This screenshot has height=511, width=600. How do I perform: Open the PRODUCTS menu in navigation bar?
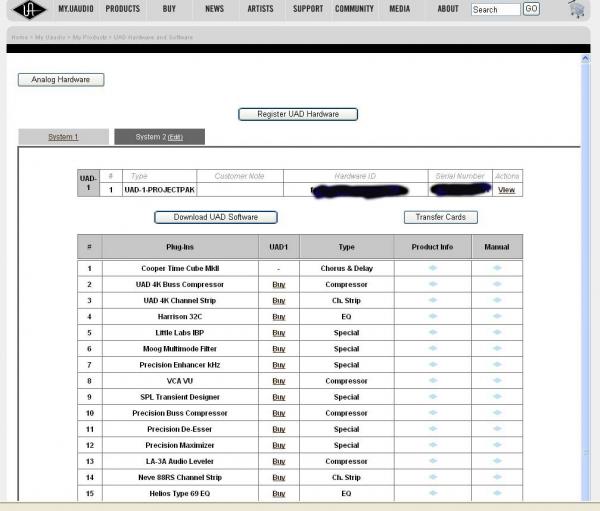(x=122, y=9)
